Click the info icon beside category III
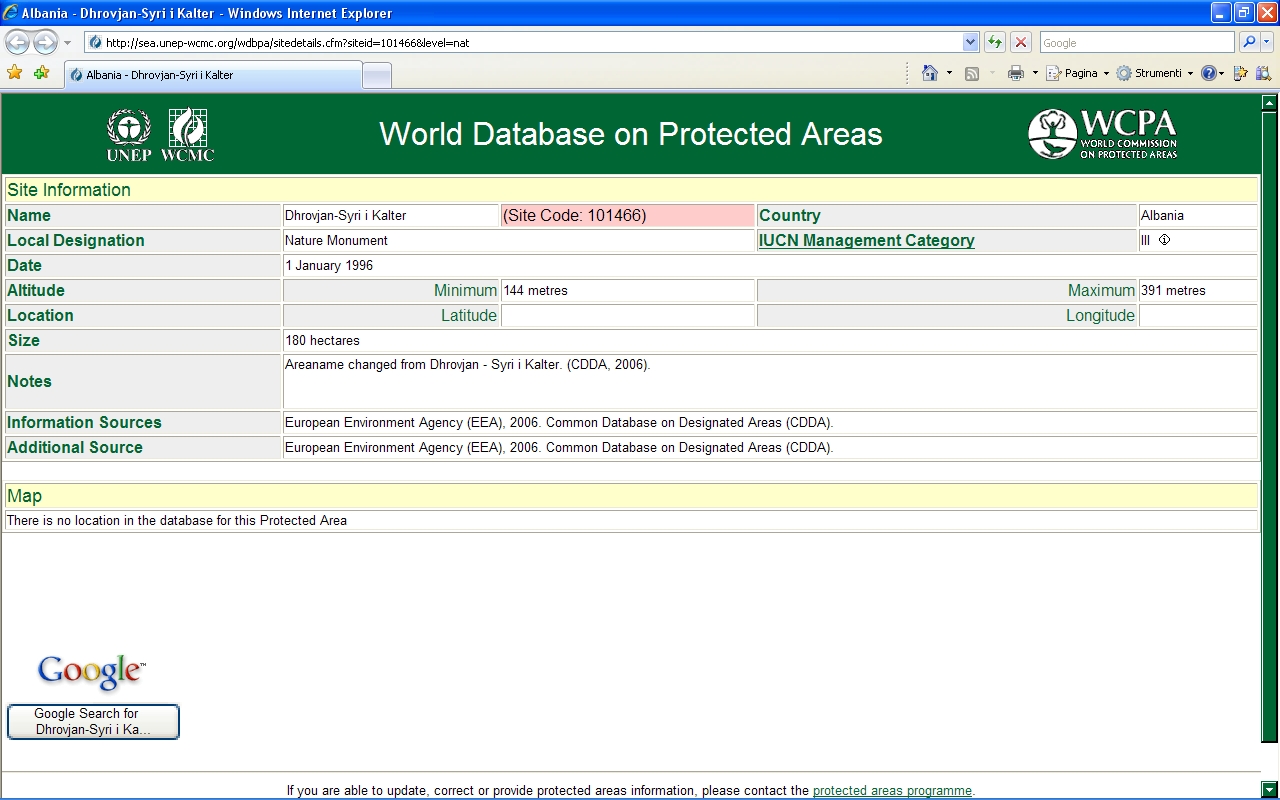Screen dimensions: 1280x800 pyautogui.click(x=1164, y=240)
